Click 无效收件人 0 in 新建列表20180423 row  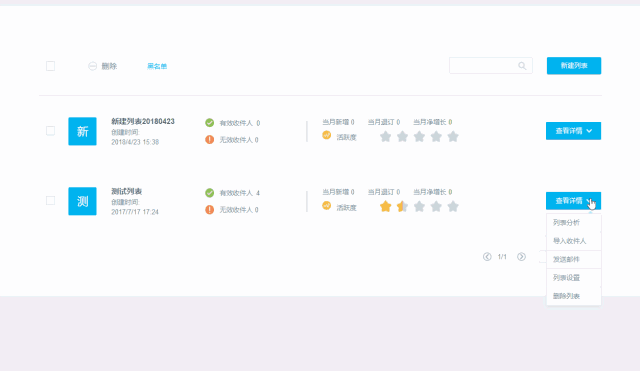[239, 140]
